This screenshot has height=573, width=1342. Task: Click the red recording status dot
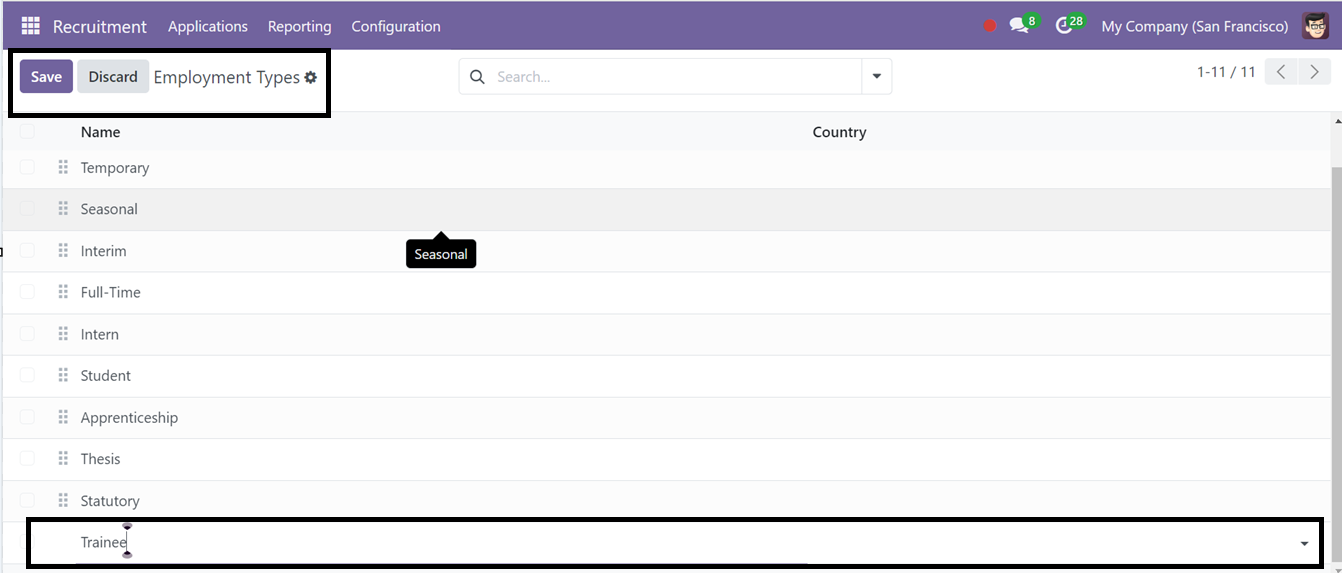990,26
